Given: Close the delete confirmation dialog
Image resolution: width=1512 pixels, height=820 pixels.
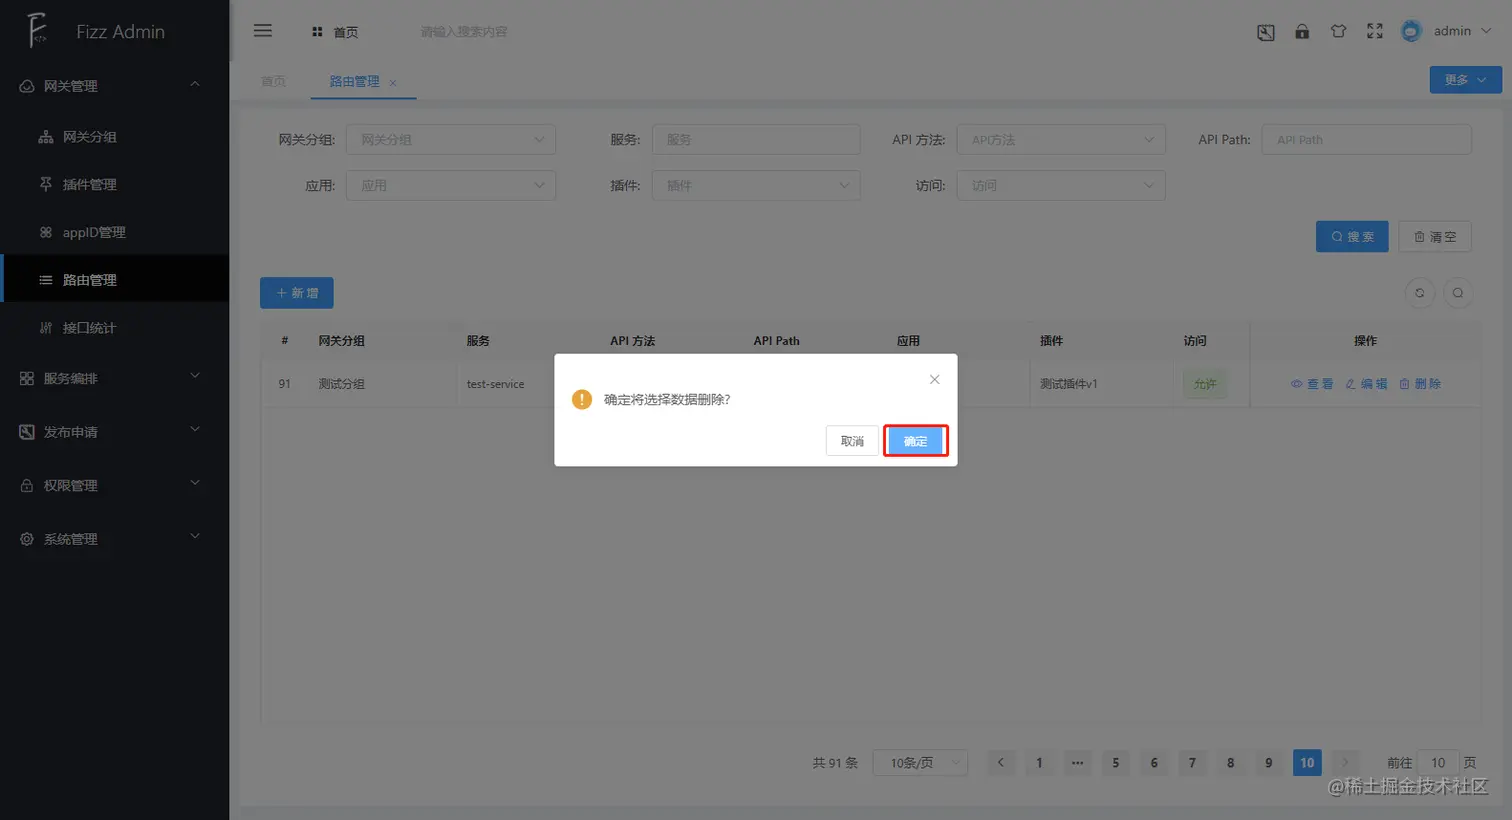Looking at the screenshot, I should (934, 379).
